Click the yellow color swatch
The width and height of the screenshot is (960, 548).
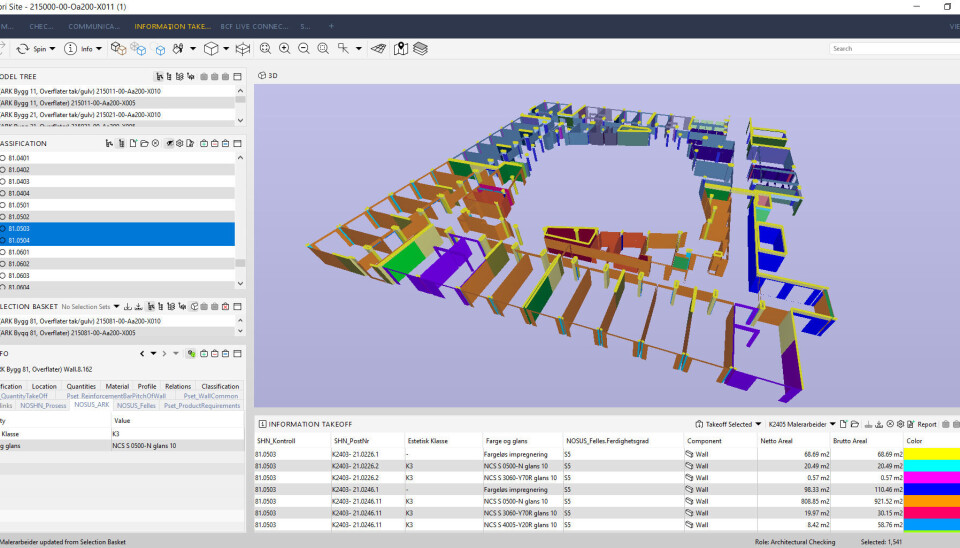click(x=932, y=454)
